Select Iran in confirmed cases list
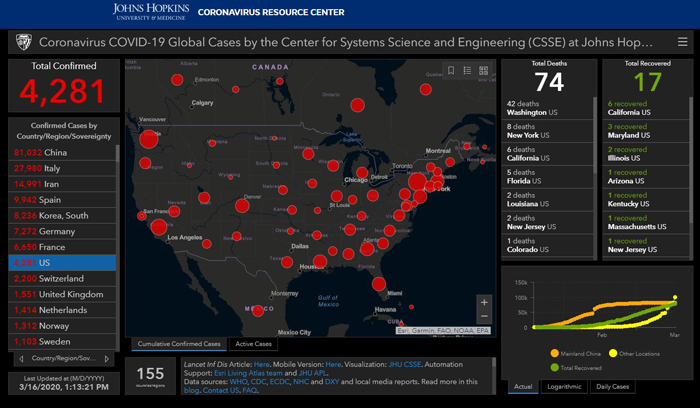 (x=62, y=184)
